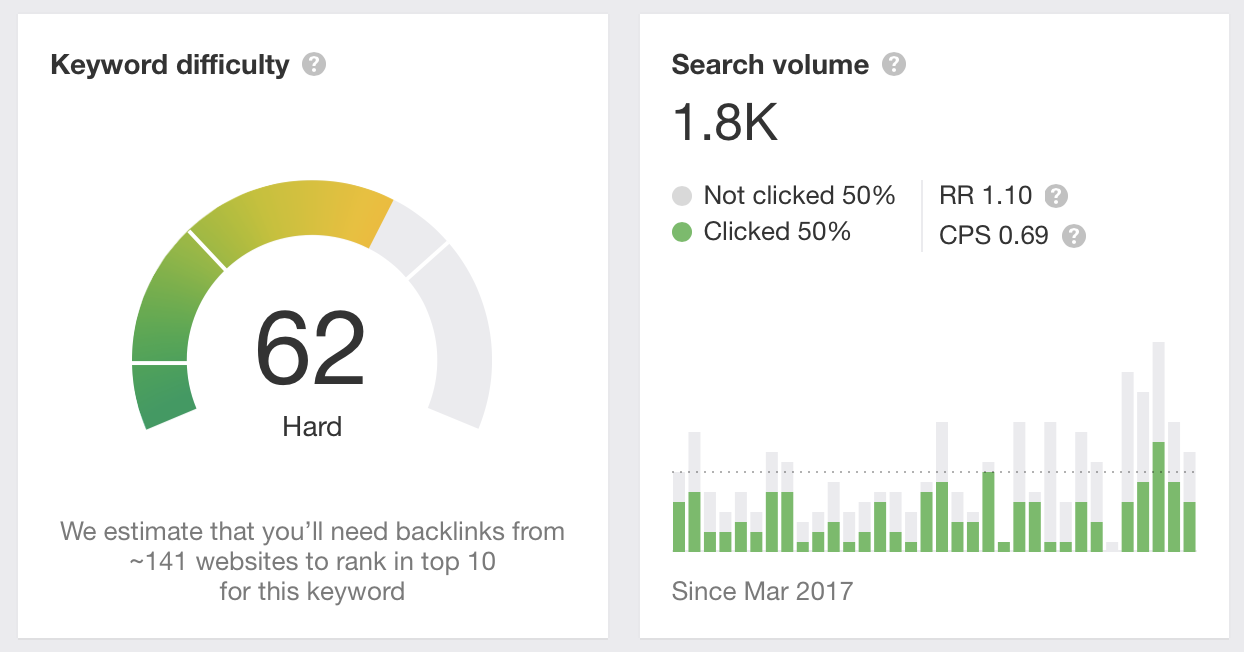Click the Since Mar 2017 label
This screenshot has height=652, width=1244.
(x=762, y=590)
